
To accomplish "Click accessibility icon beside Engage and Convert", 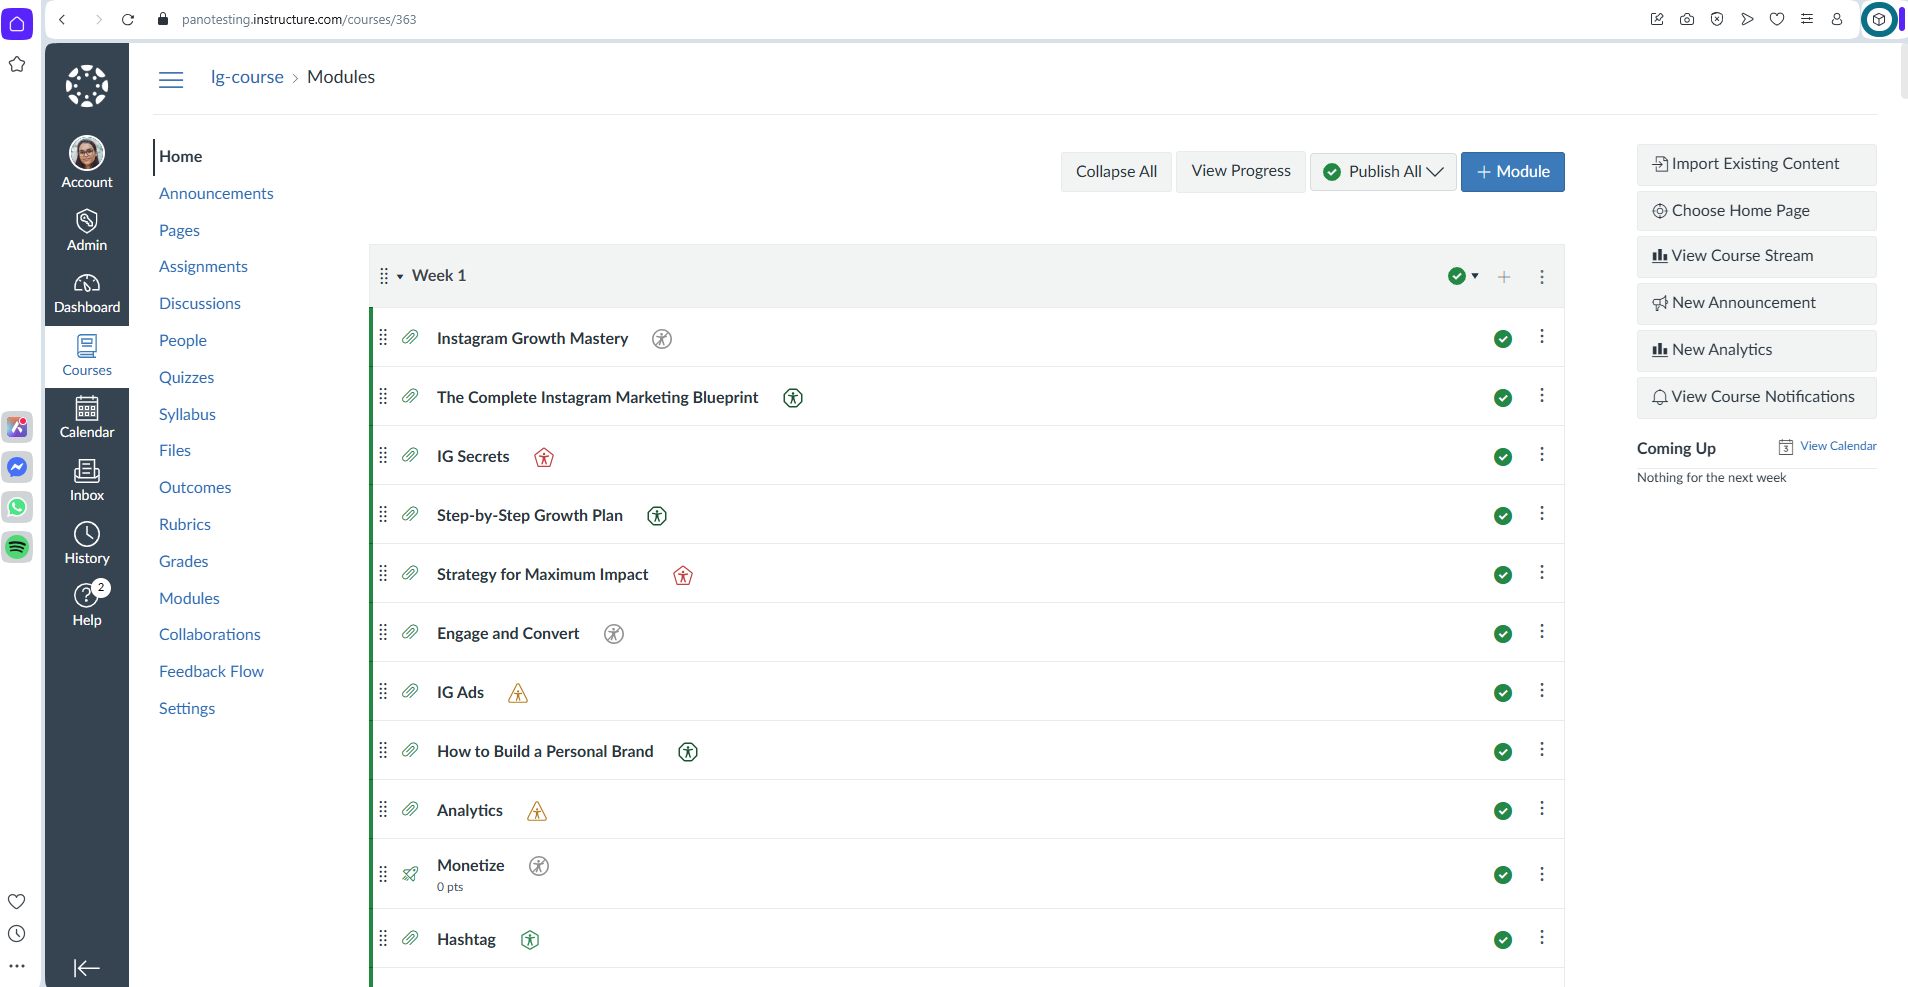I will [x=614, y=634].
